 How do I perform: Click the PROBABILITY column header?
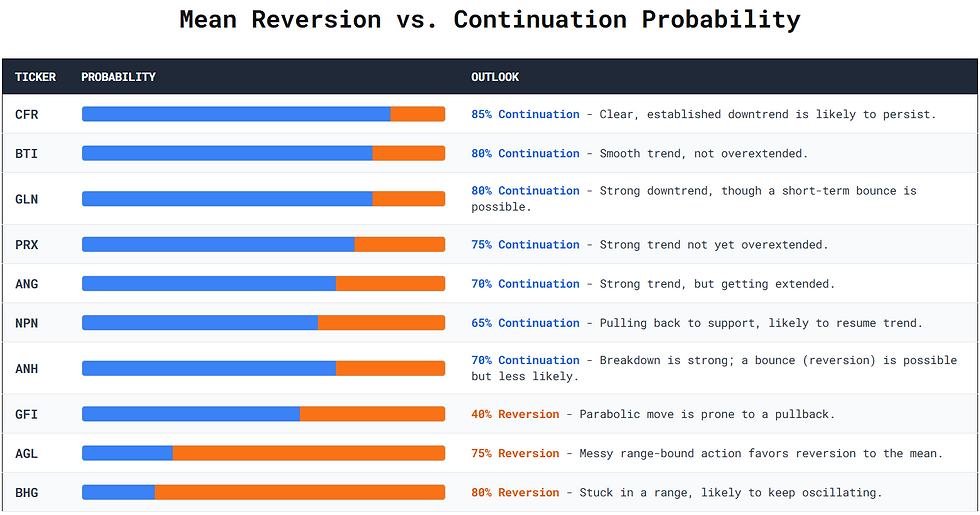click(118, 77)
